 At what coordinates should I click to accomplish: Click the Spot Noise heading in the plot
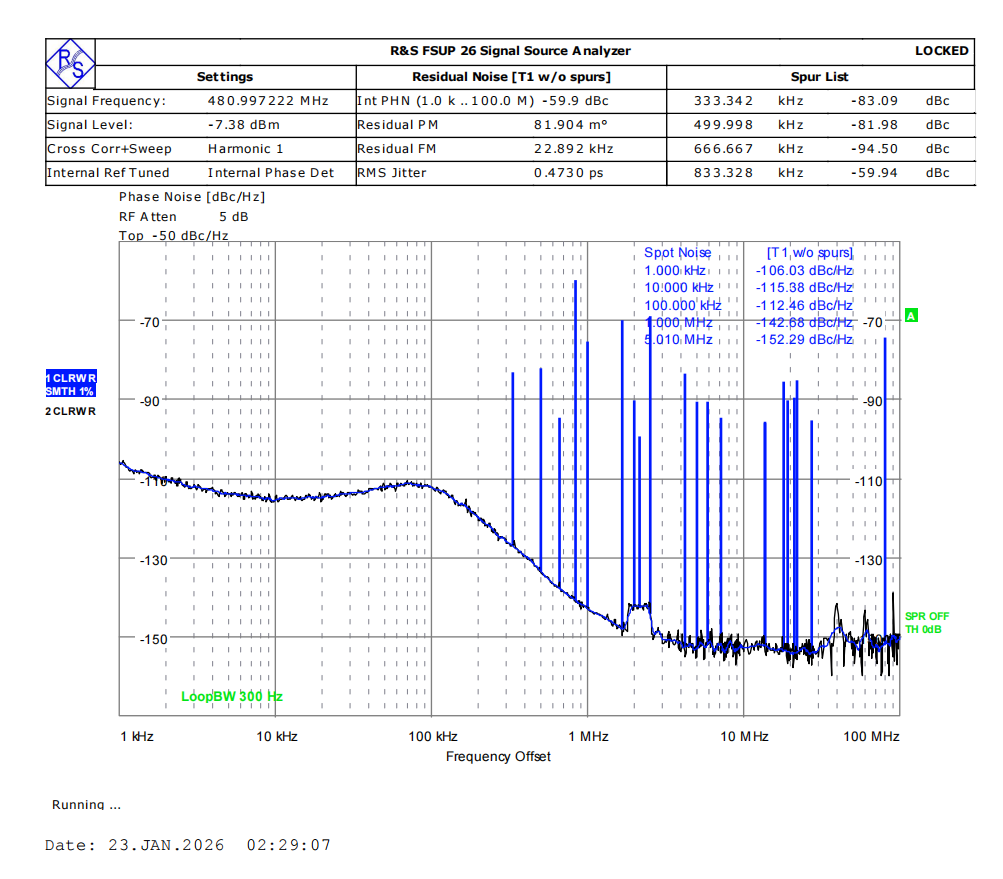coord(677,253)
